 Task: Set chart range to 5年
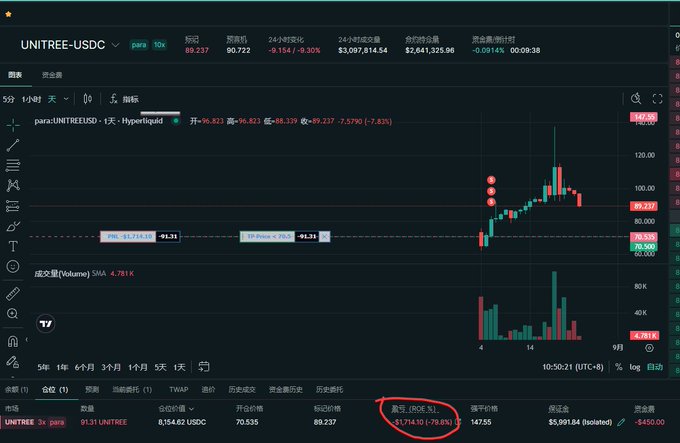pyautogui.click(x=43, y=367)
